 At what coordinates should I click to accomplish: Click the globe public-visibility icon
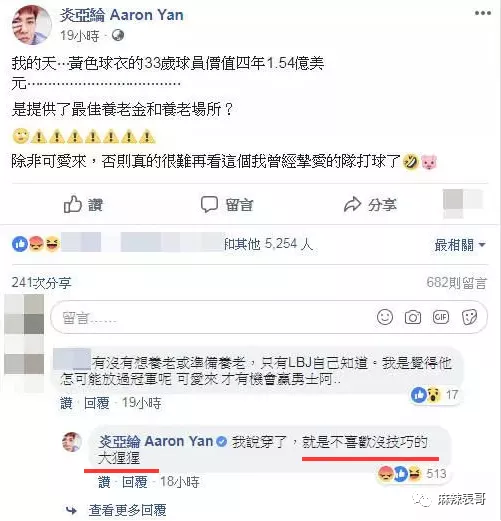[118, 35]
